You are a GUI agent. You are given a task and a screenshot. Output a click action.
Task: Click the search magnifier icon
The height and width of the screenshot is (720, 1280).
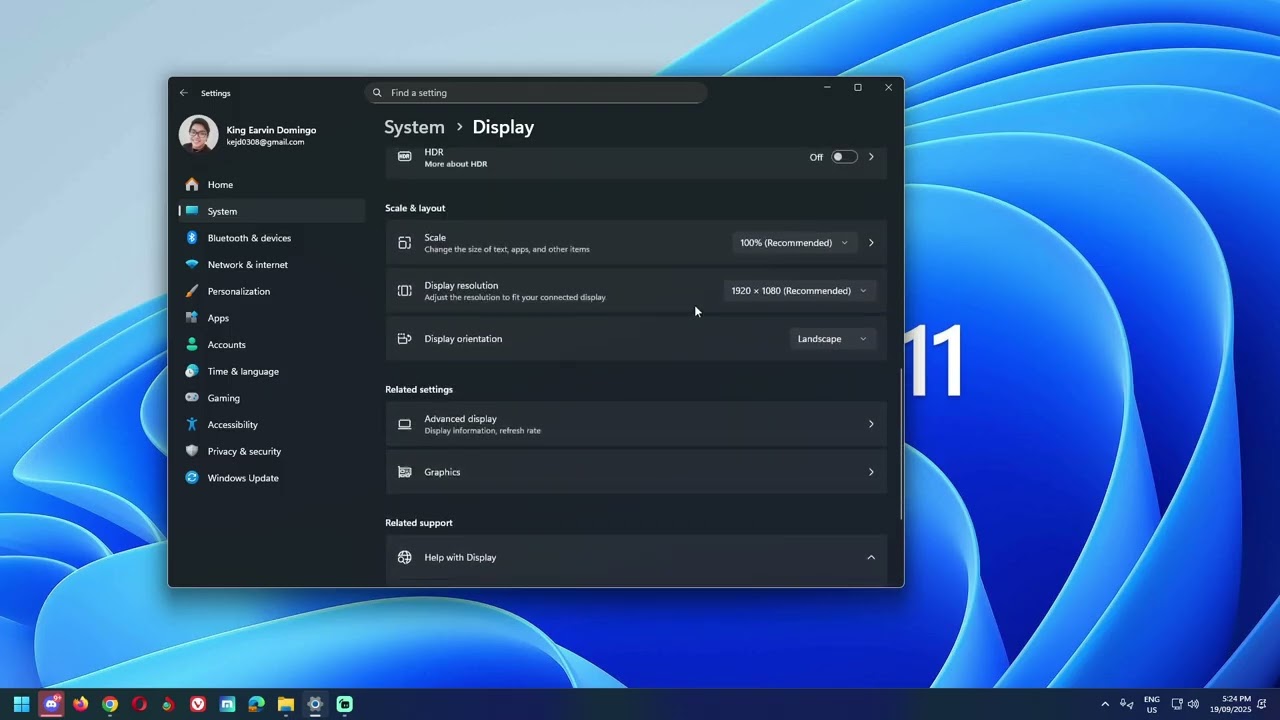pos(377,93)
